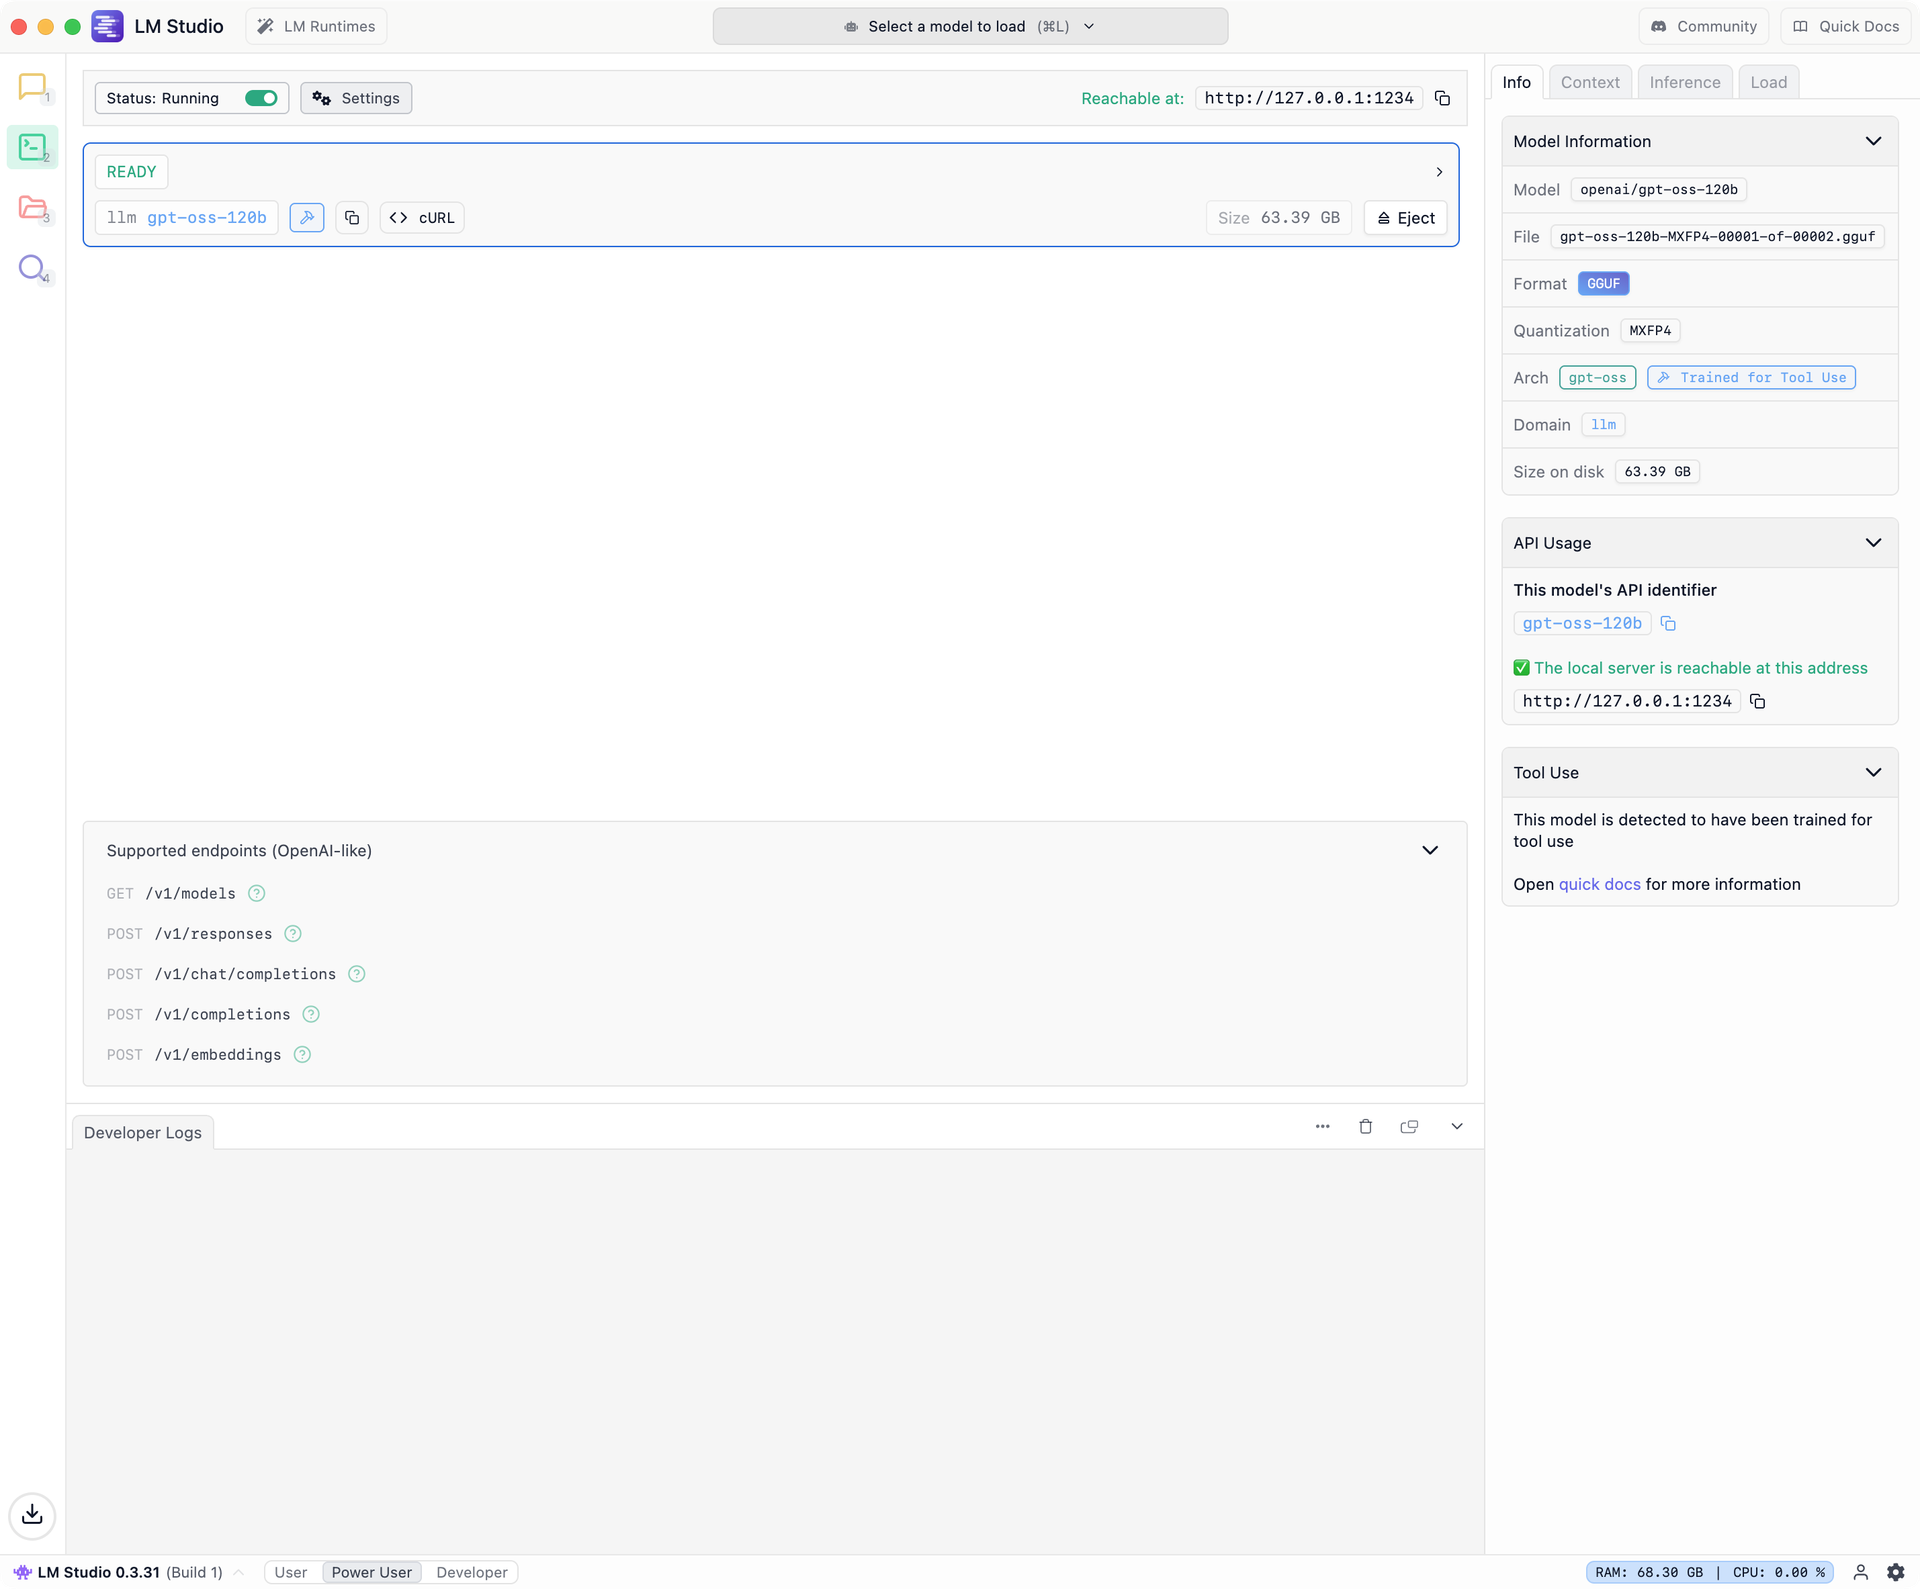Click the cURL button for the model

pyautogui.click(x=422, y=218)
